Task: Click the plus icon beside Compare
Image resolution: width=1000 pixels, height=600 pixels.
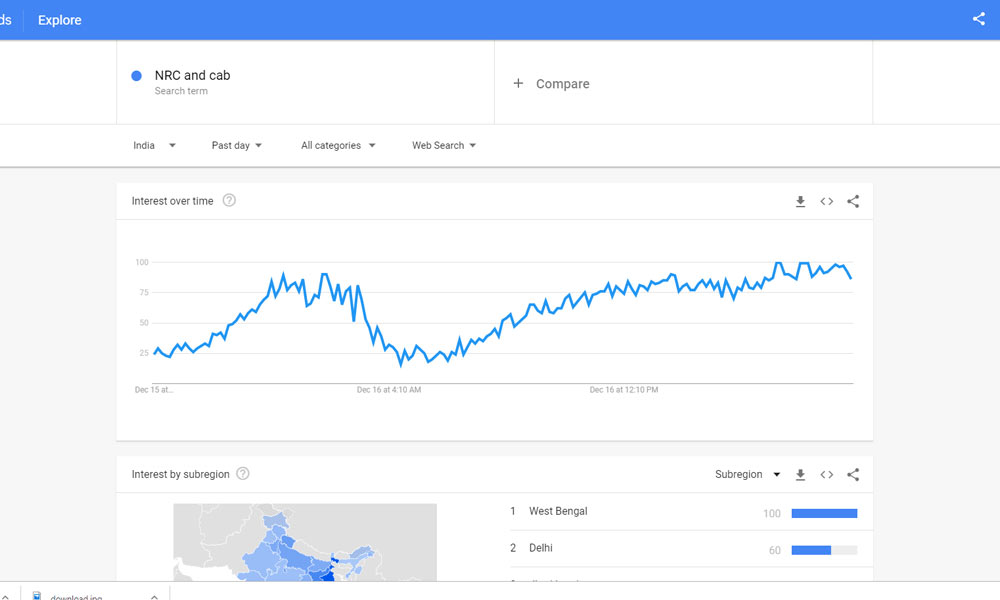Action: tap(518, 84)
